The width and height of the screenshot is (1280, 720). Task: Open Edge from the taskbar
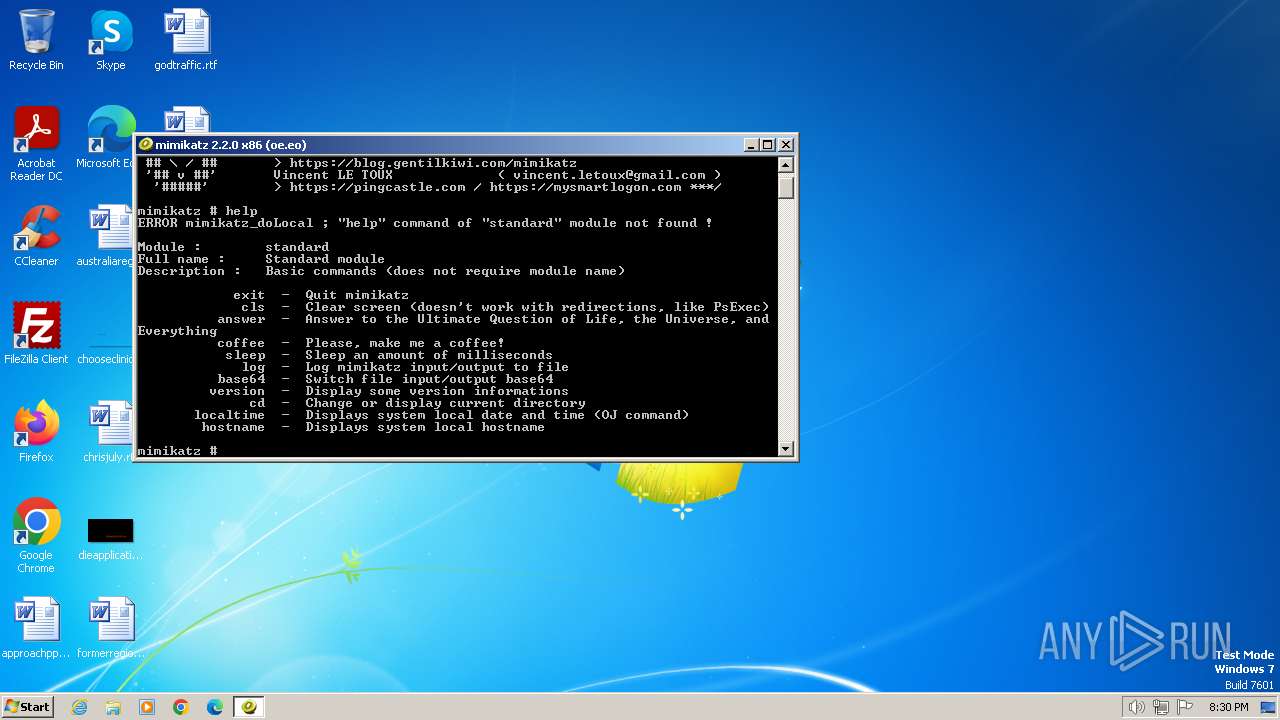(x=215, y=707)
